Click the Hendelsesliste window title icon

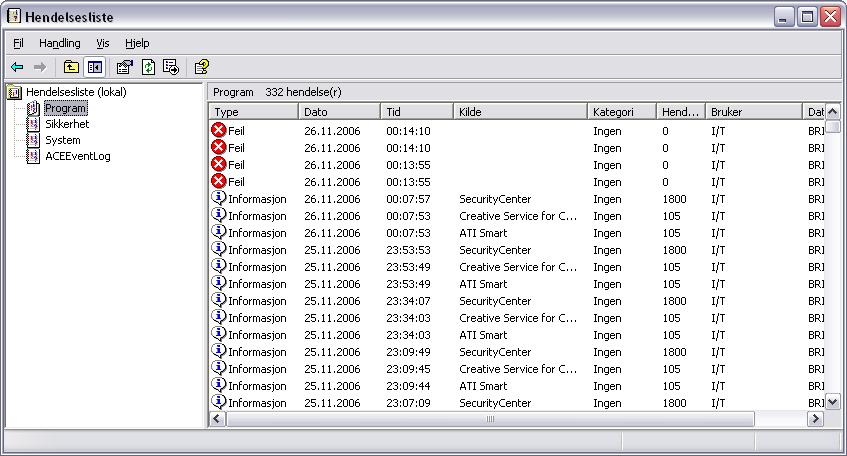[x=14, y=16]
